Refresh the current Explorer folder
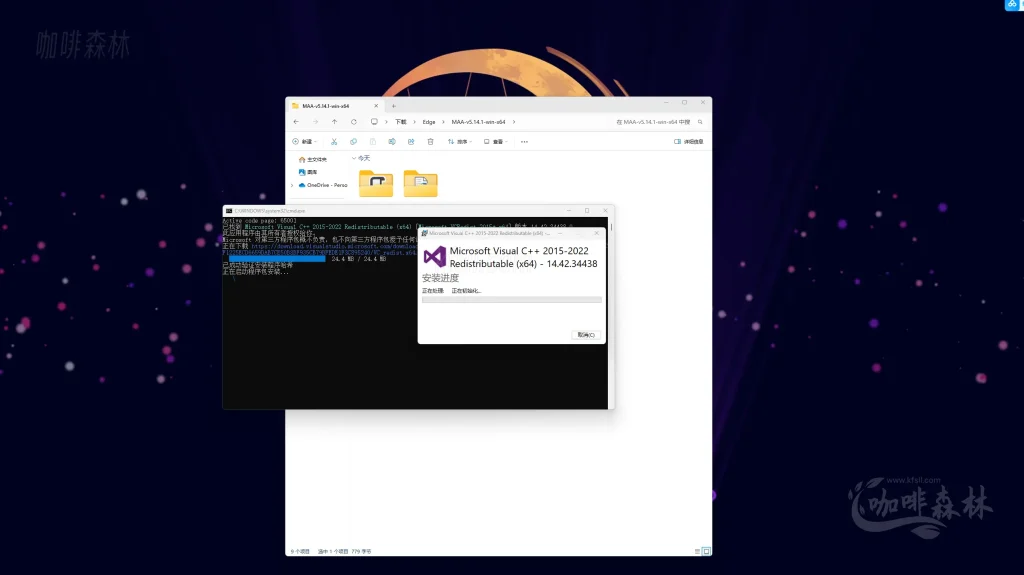Screen dimensions: 1024x575 pos(353,122)
